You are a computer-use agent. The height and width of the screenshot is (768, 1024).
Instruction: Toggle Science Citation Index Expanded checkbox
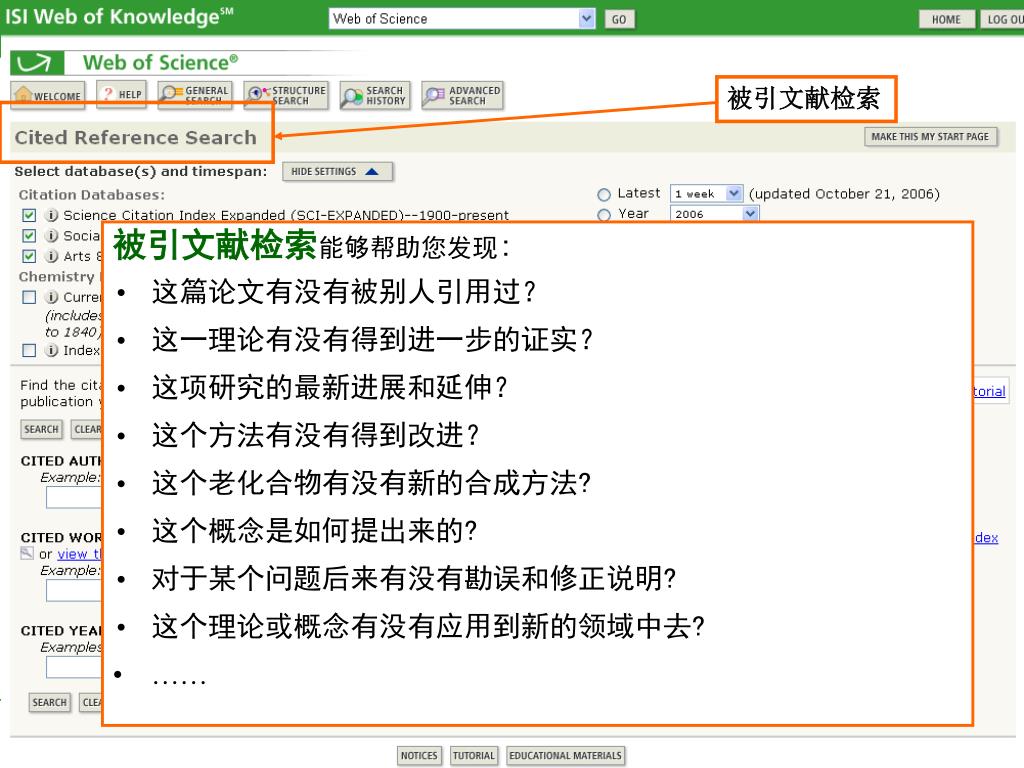29,215
